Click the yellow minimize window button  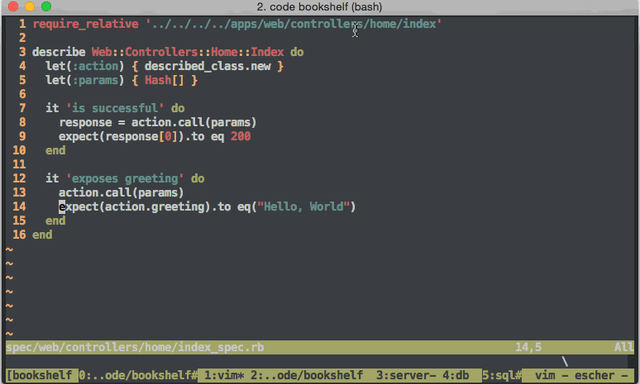(30, 6)
